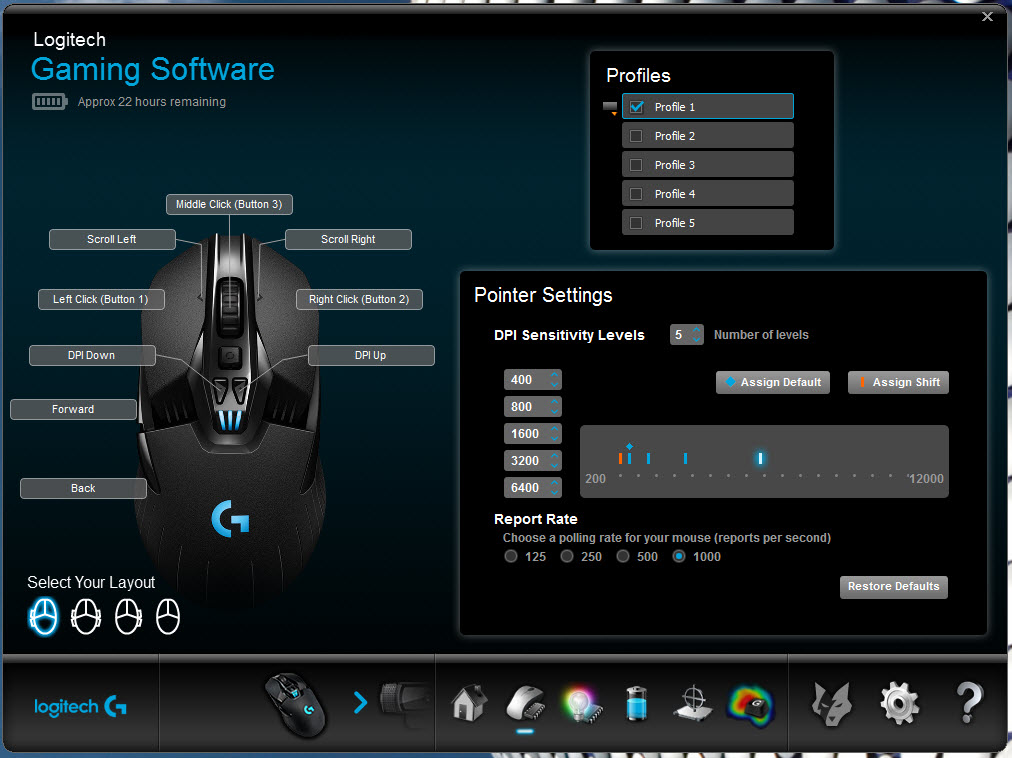Enable the Profile 4 checkbox
1012x758 pixels.
(x=636, y=194)
